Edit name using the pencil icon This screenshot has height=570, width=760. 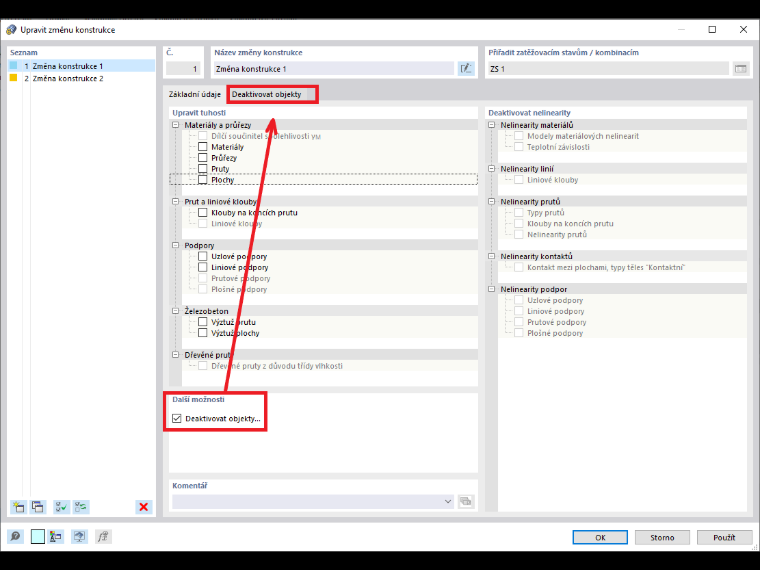(x=466, y=68)
